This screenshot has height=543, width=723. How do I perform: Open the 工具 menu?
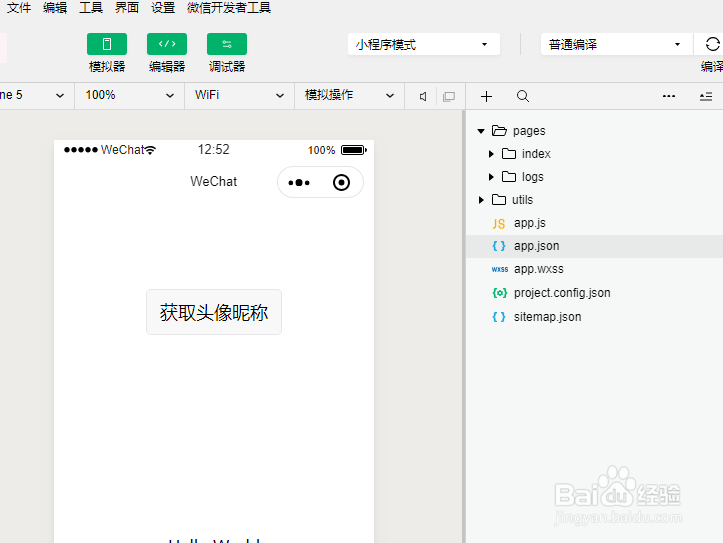coord(91,7)
